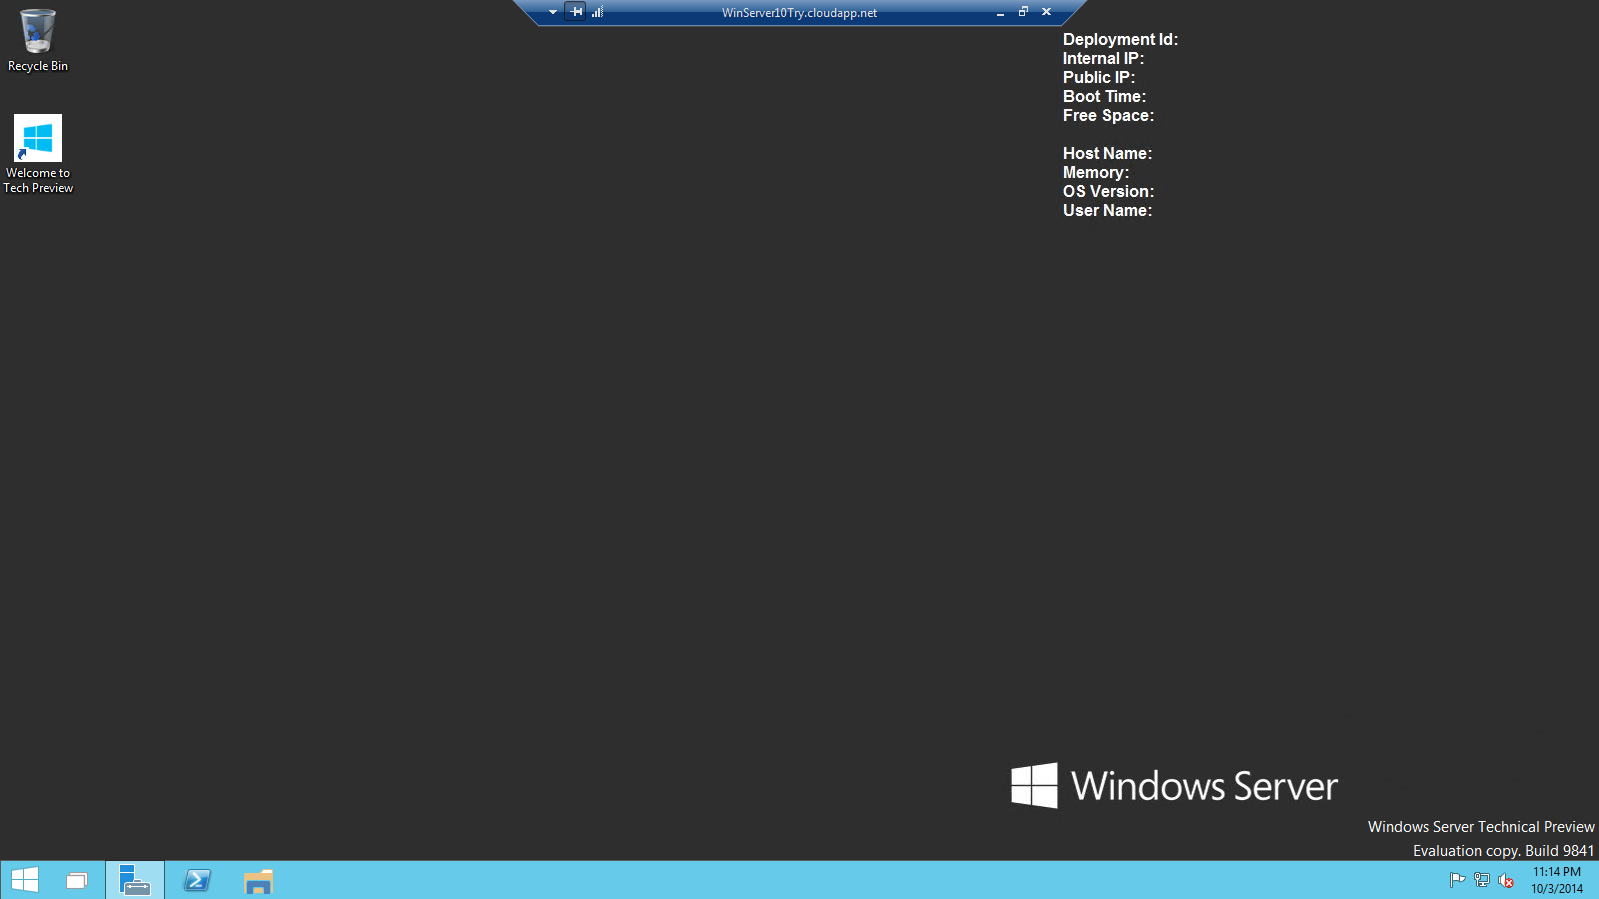Open Task View from the taskbar

tap(77, 881)
